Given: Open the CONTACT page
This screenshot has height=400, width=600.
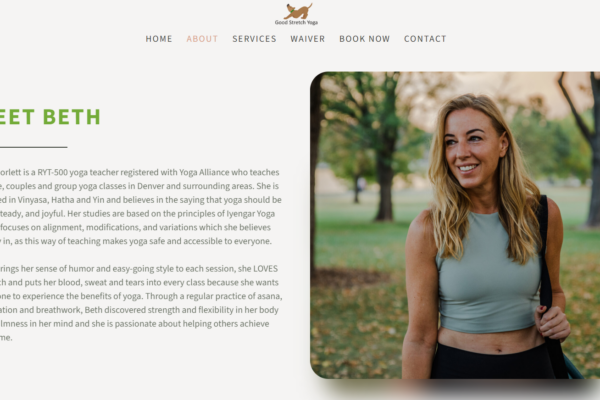Looking at the screenshot, I should coord(425,39).
